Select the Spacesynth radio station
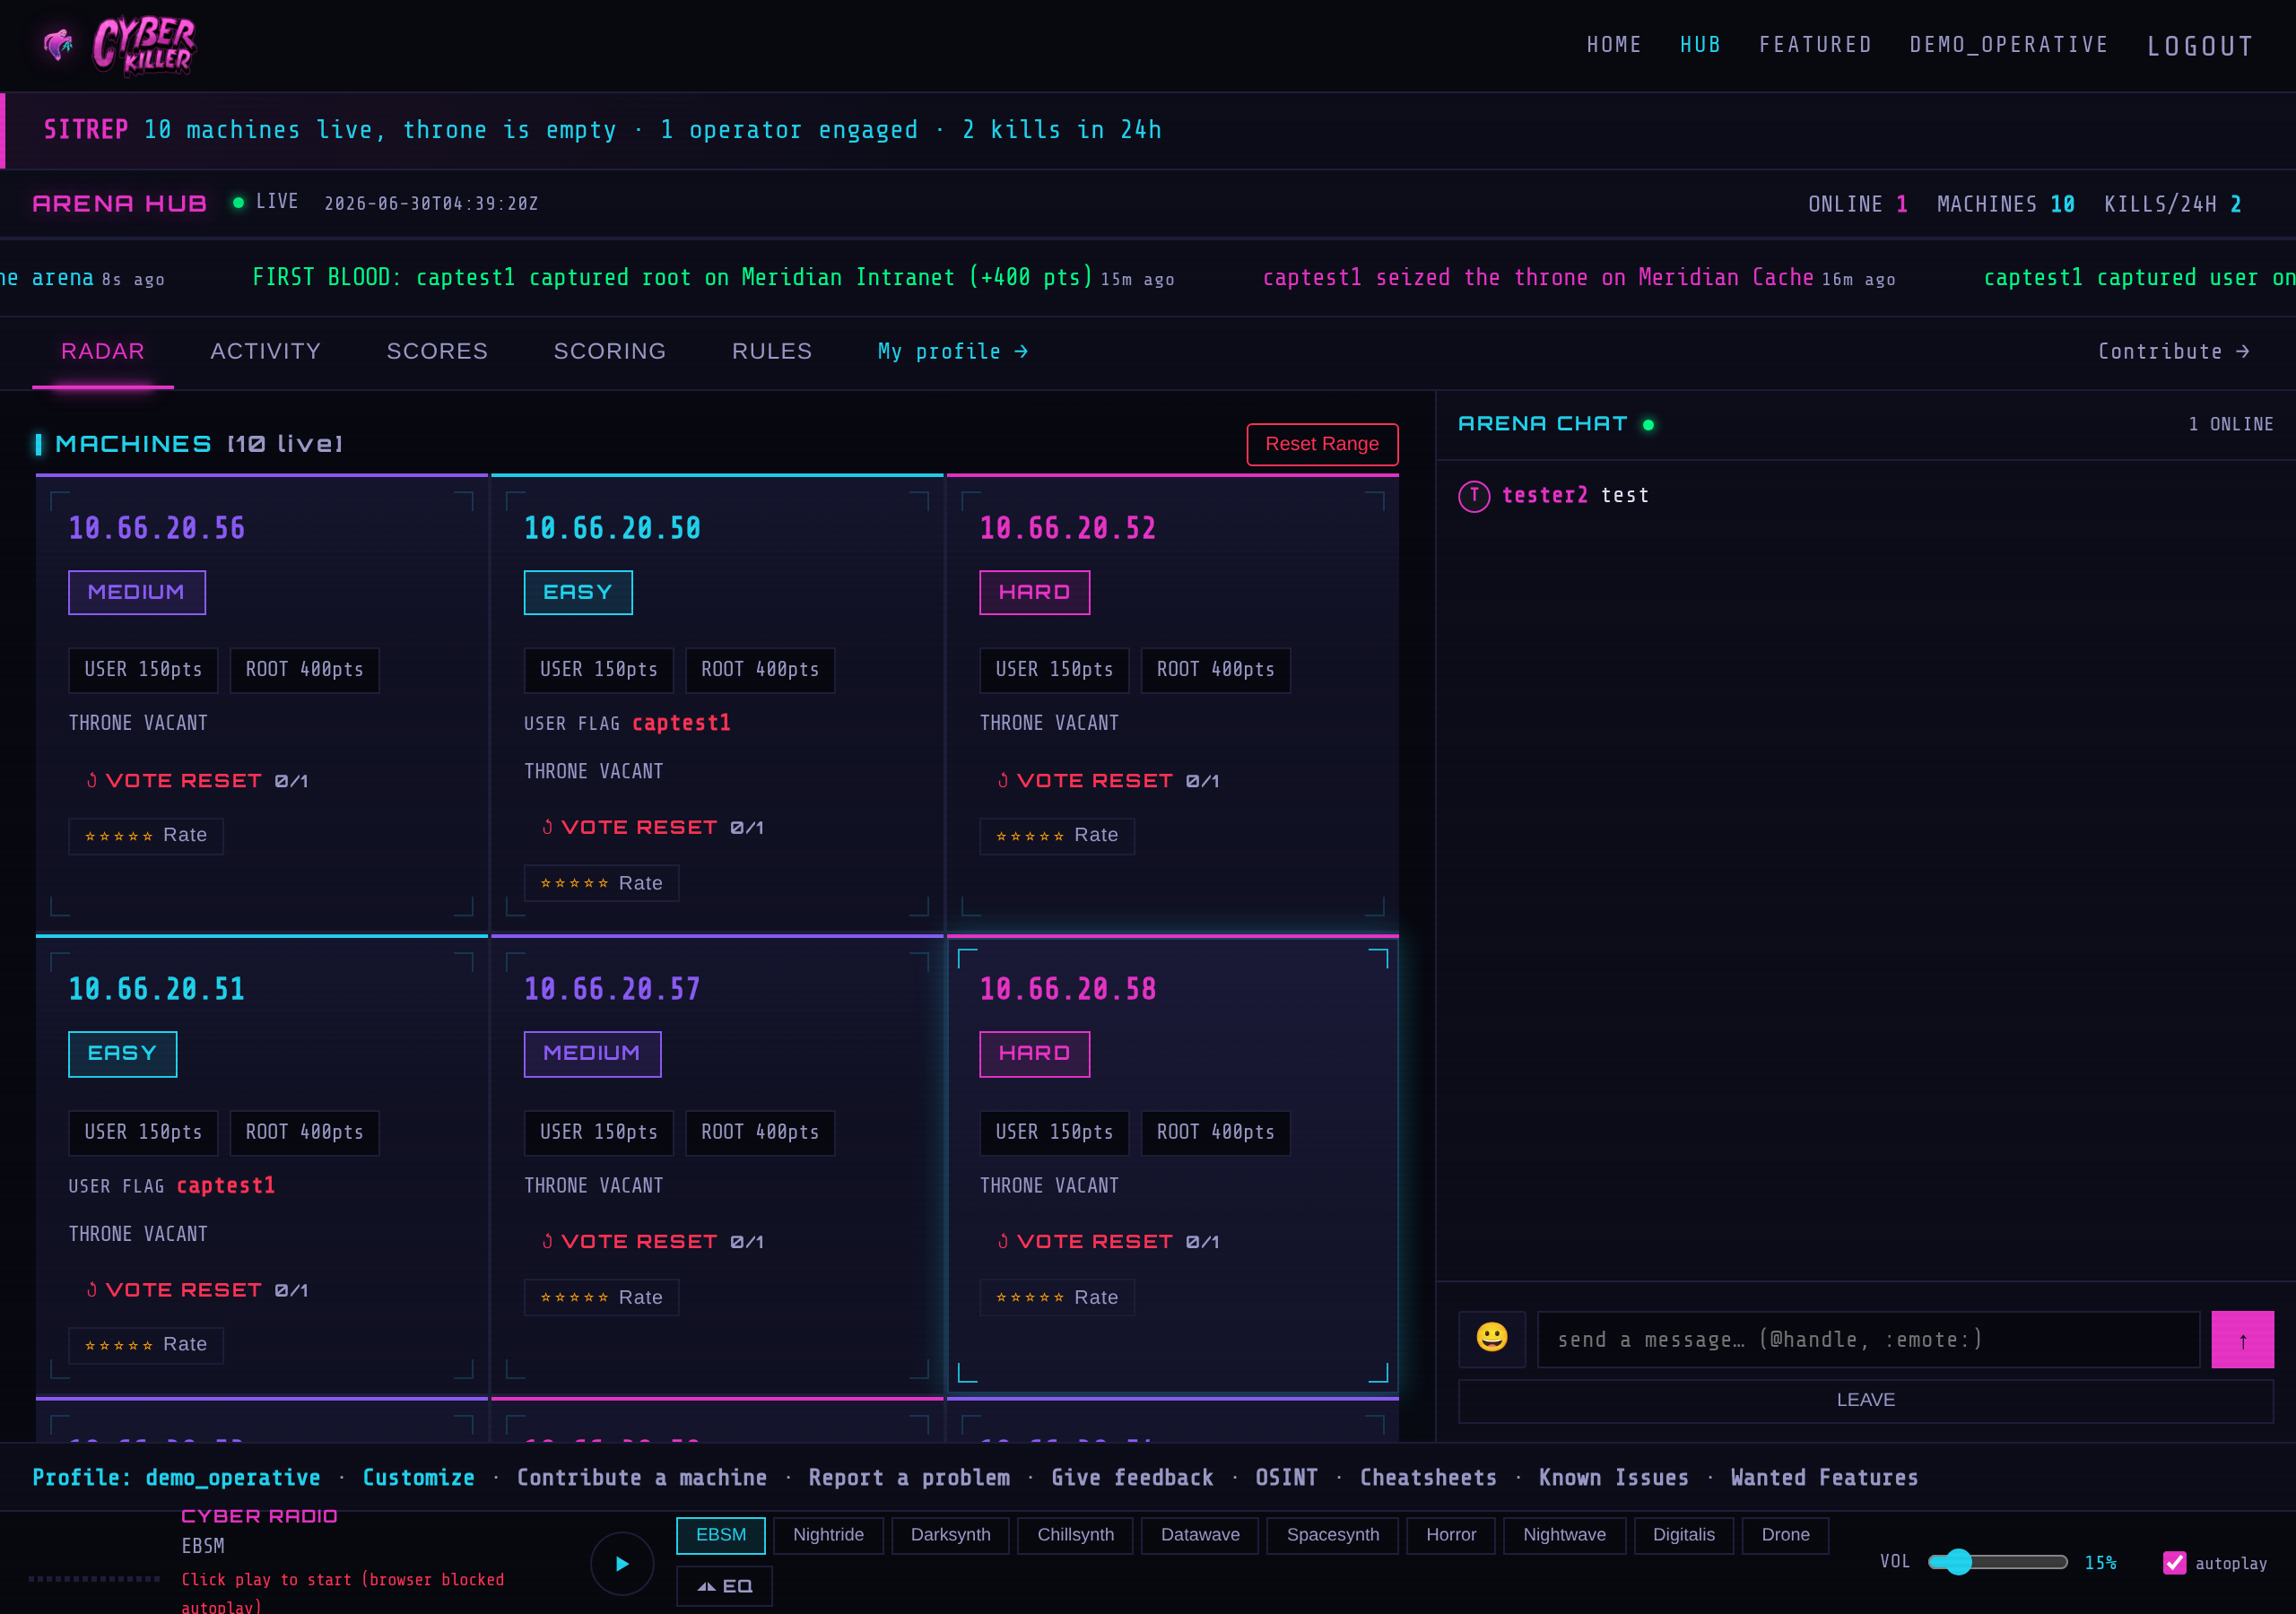The width and height of the screenshot is (2296, 1614). tap(1332, 1535)
